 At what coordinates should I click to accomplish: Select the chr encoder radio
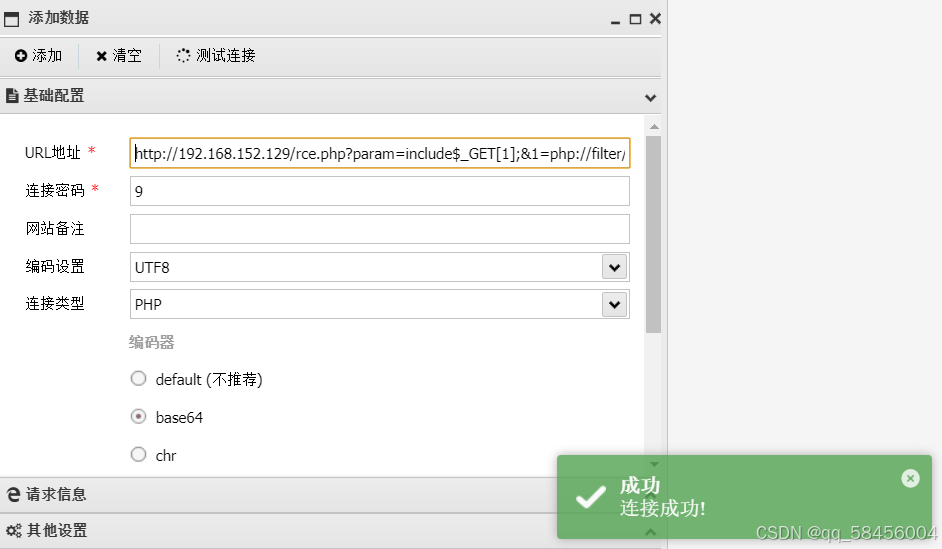[x=138, y=454]
